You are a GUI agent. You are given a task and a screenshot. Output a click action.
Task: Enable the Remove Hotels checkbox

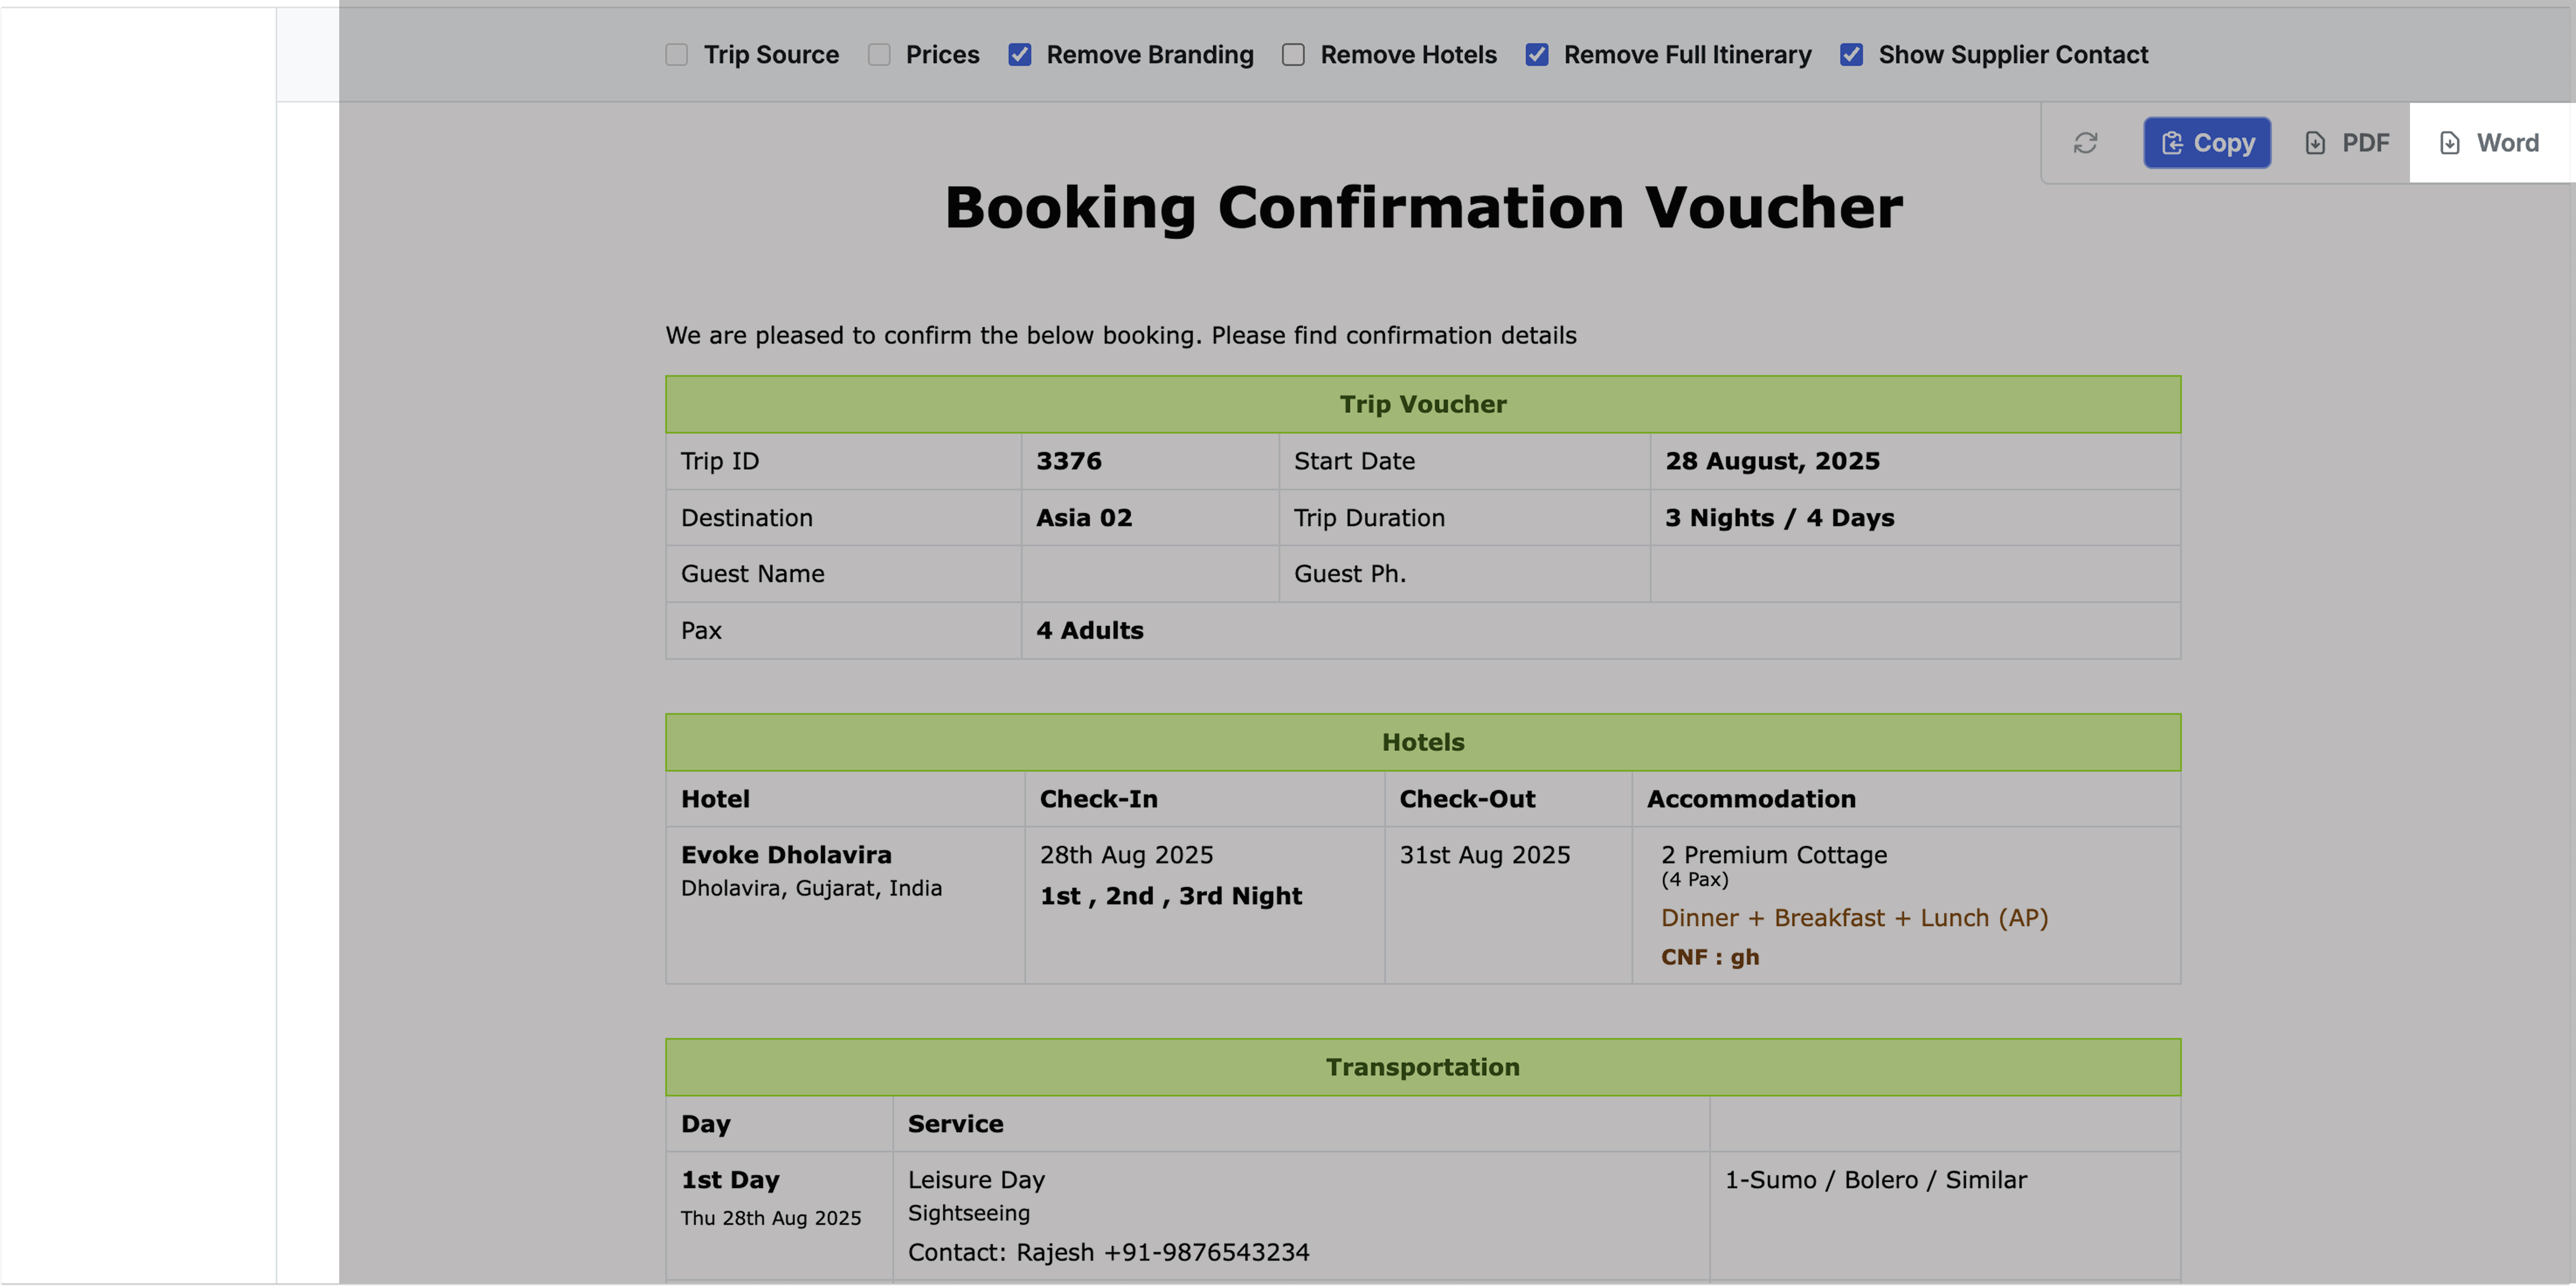point(1293,55)
